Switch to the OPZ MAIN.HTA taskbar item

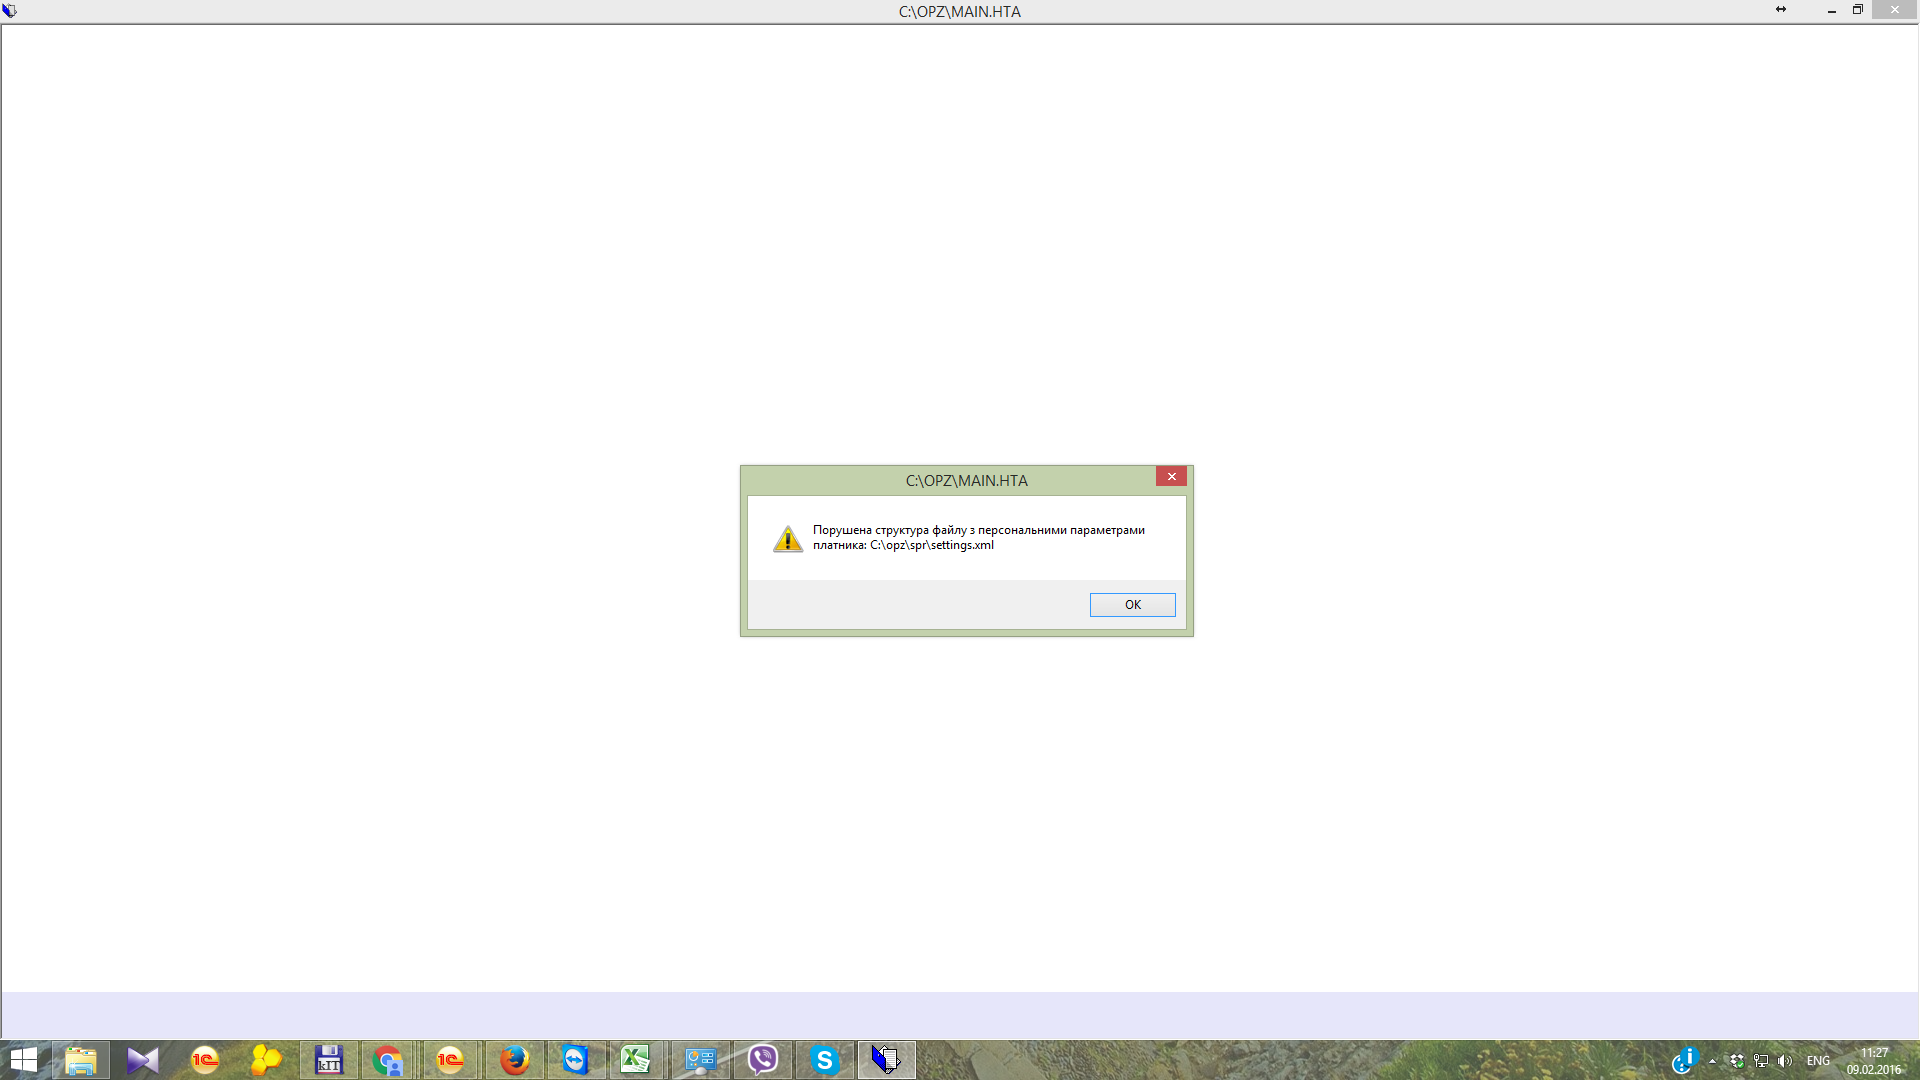pos(886,1060)
